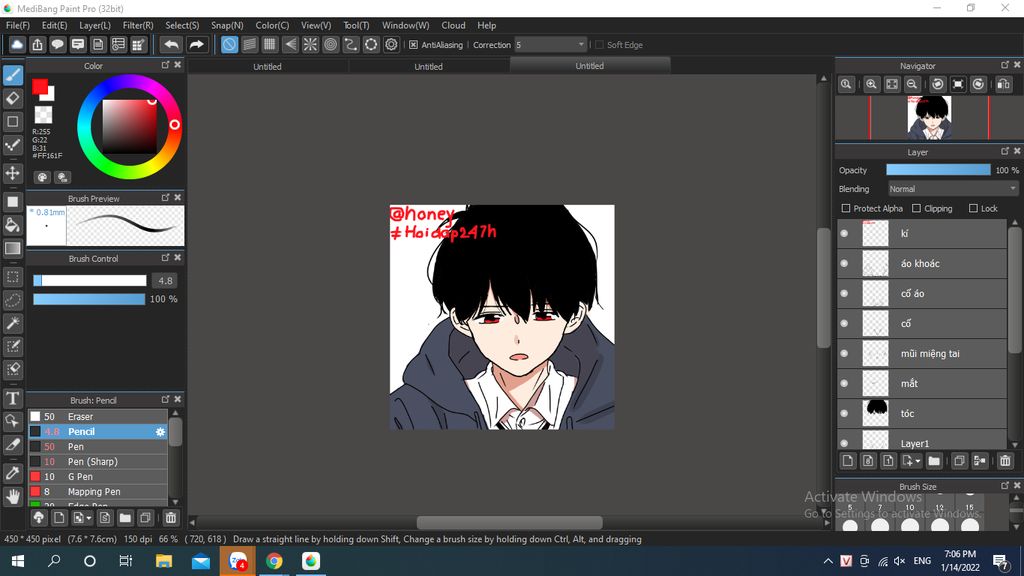
Task: Delete layer with trash icon in Layer panel
Action: (1005, 461)
